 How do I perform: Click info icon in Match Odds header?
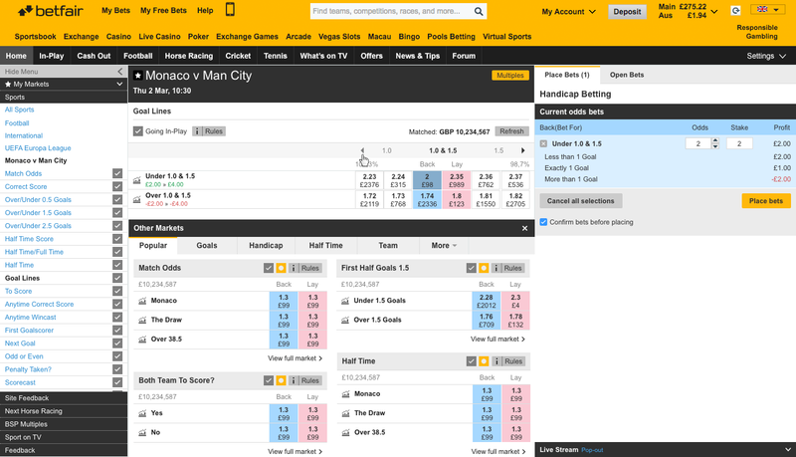coord(293,268)
